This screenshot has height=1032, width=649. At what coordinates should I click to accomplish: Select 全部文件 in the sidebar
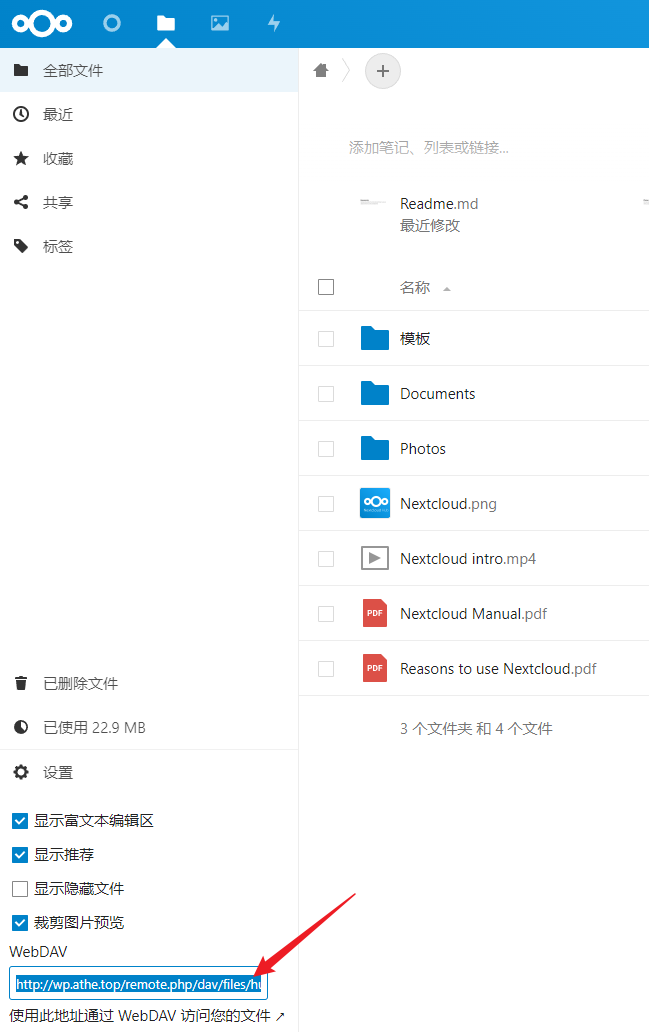(x=149, y=70)
